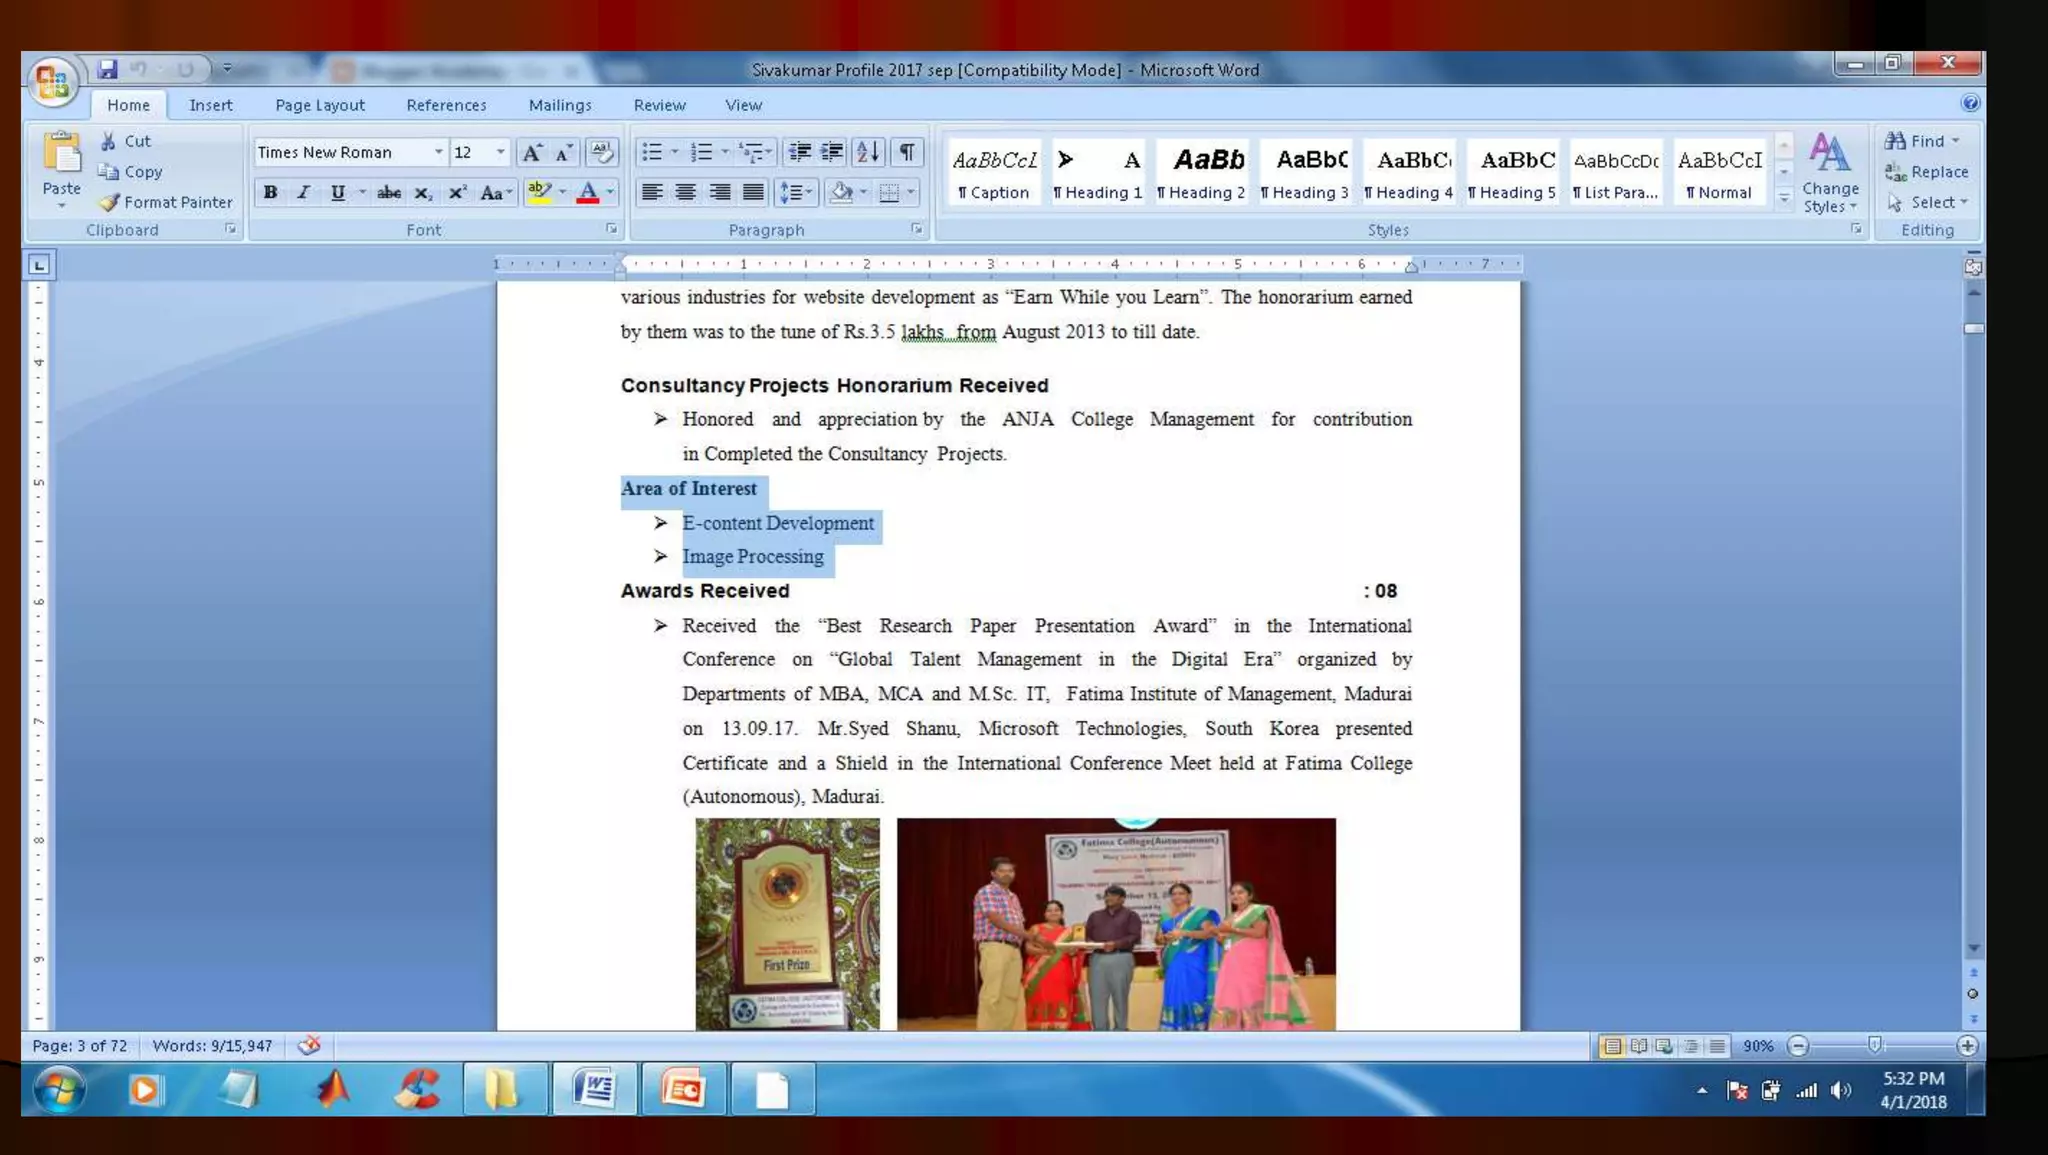The height and width of the screenshot is (1155, 2048).
Task: Open the Times New Roman font dropdown
Action: [438, 152]
